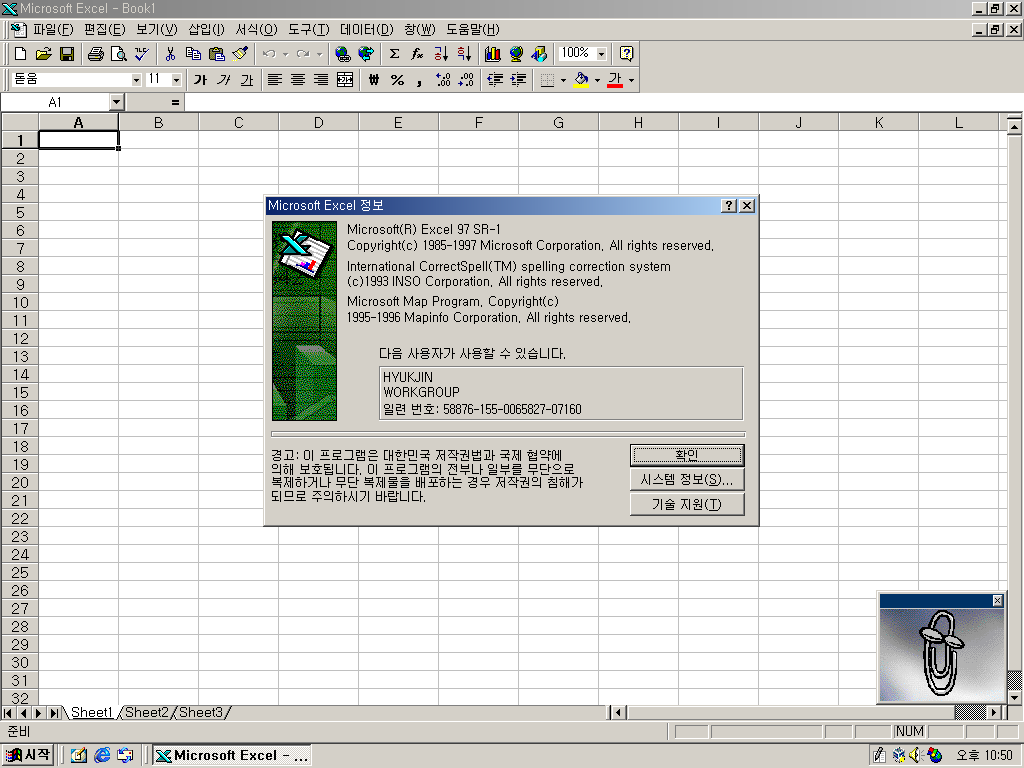Viewport: 1024px width, 768px height.
Task: Click the Print icon
Action: click(x=95, y=54)
